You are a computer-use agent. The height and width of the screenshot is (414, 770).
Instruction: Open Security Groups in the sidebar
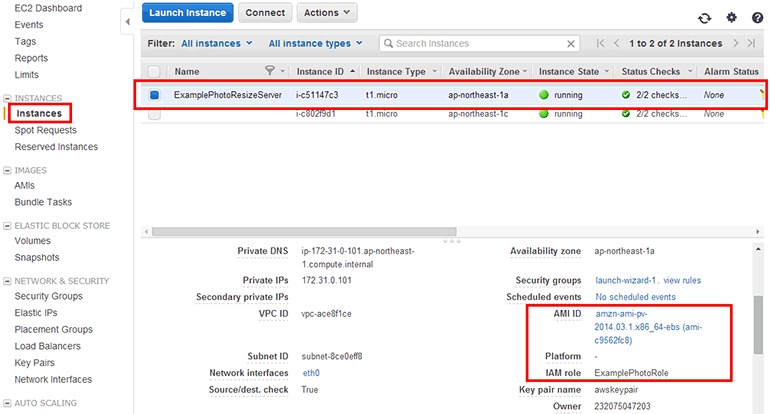click(x=48, y=297)
